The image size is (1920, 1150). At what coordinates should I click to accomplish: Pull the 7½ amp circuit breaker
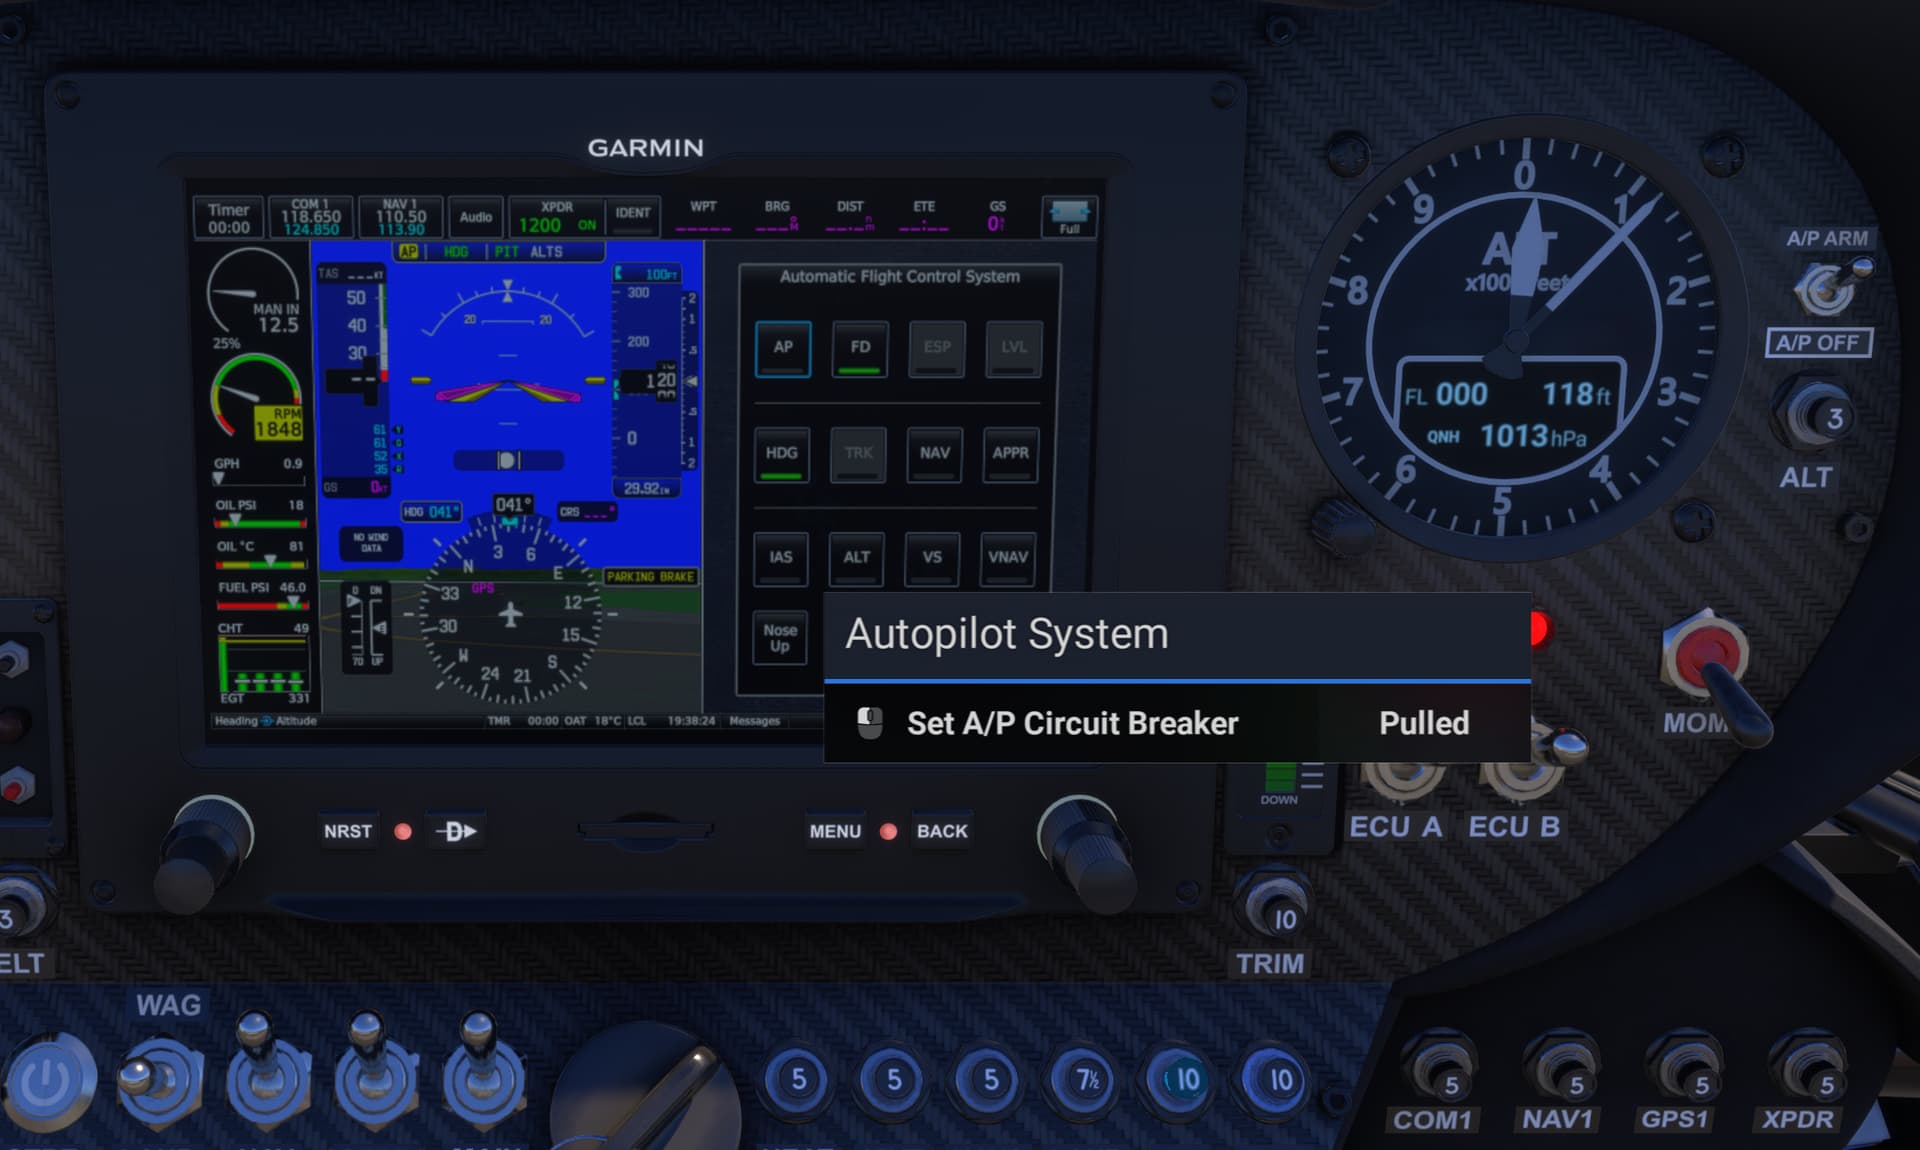[x=1087, y=1080]
